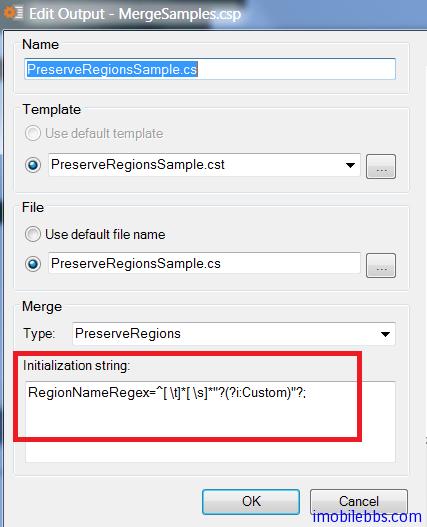Click the PreserveRegionsSample.cs file name field
Screen dimensions: 427x527
204,263
